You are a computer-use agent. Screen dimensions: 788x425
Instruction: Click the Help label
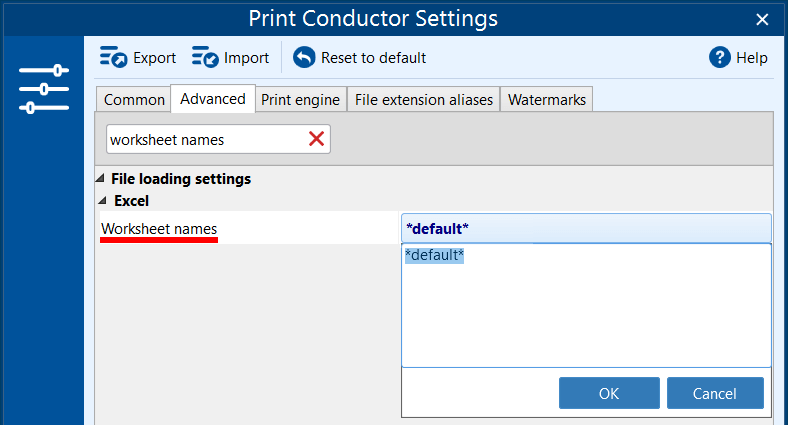coord(752,58)
